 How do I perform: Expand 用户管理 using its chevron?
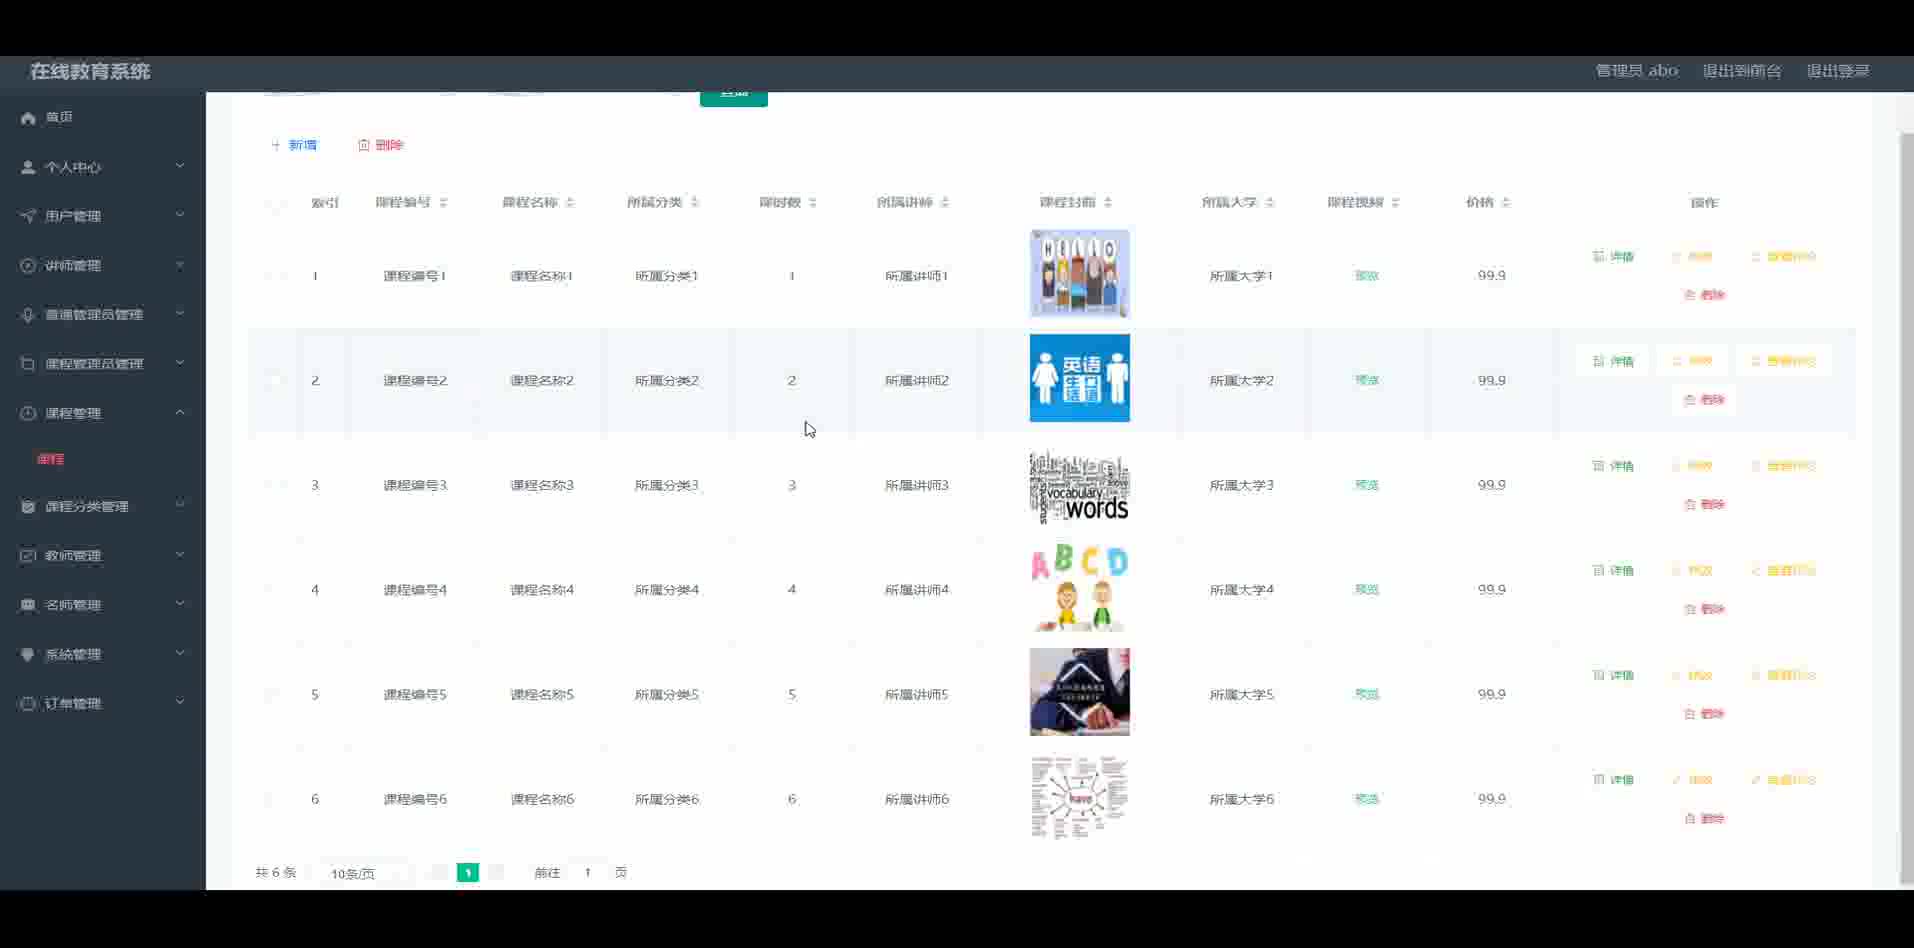(x=180, y=215)
